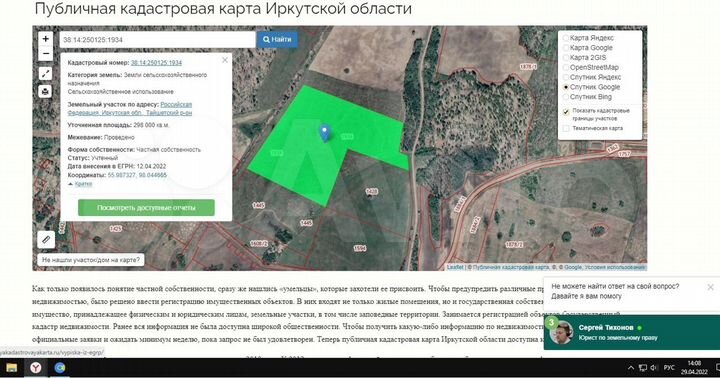Viewport: 720px width, 378px height.
Task: Click the Статус: Учтенный line
Action: 93,158
